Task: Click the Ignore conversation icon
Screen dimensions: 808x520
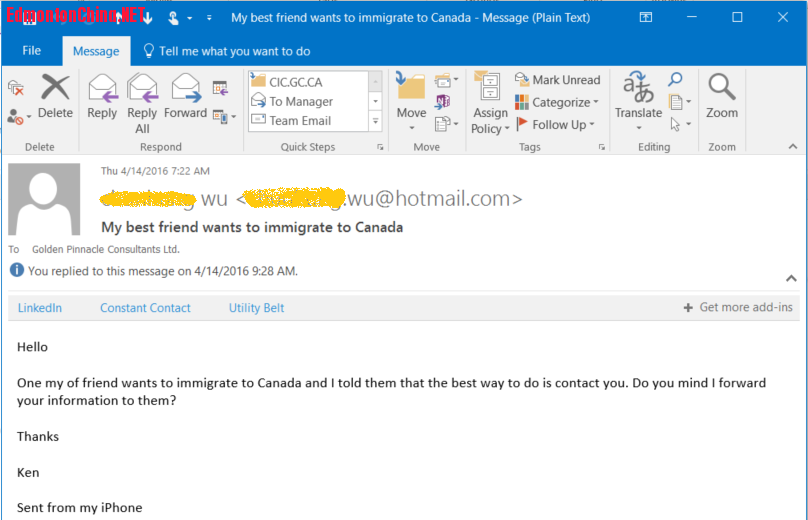Action: (15, 88)
